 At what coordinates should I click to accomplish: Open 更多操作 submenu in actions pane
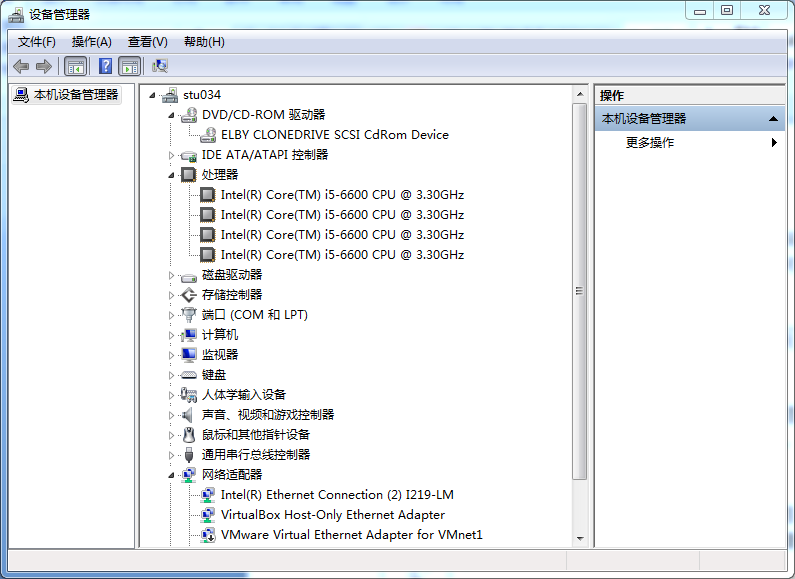coord(690,142)
